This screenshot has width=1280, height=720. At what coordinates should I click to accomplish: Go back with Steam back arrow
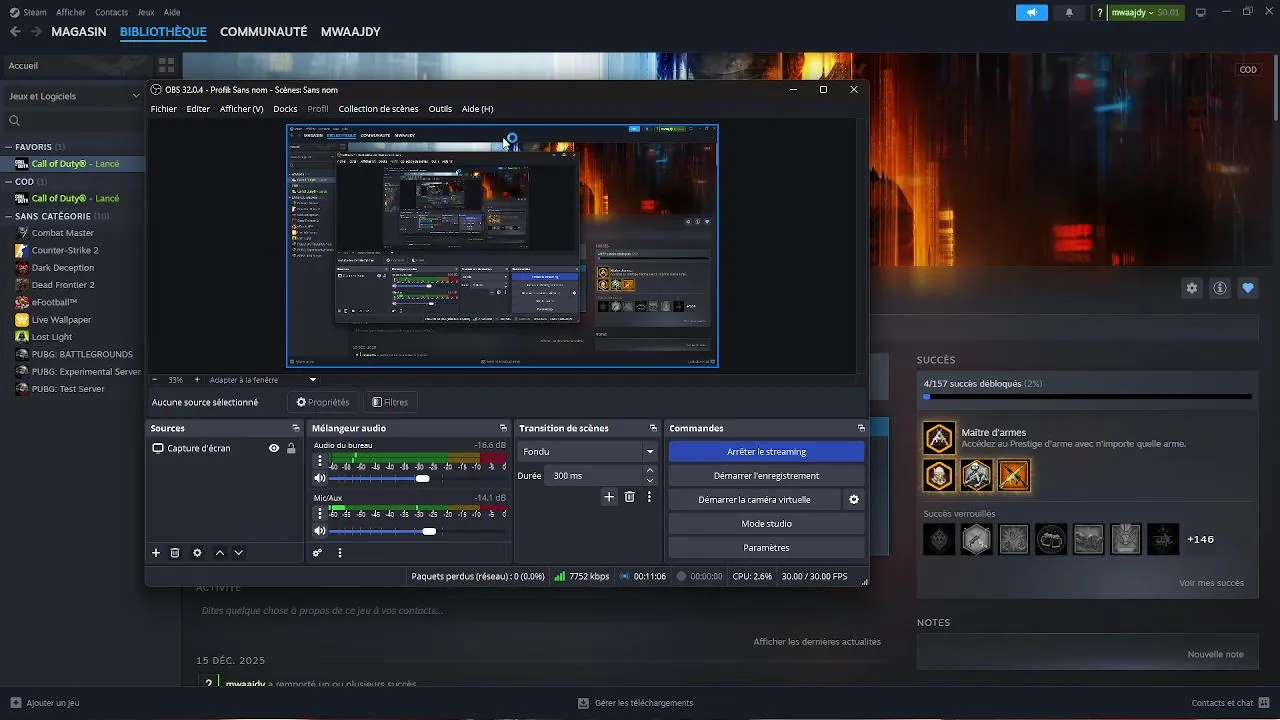point(15,32)
